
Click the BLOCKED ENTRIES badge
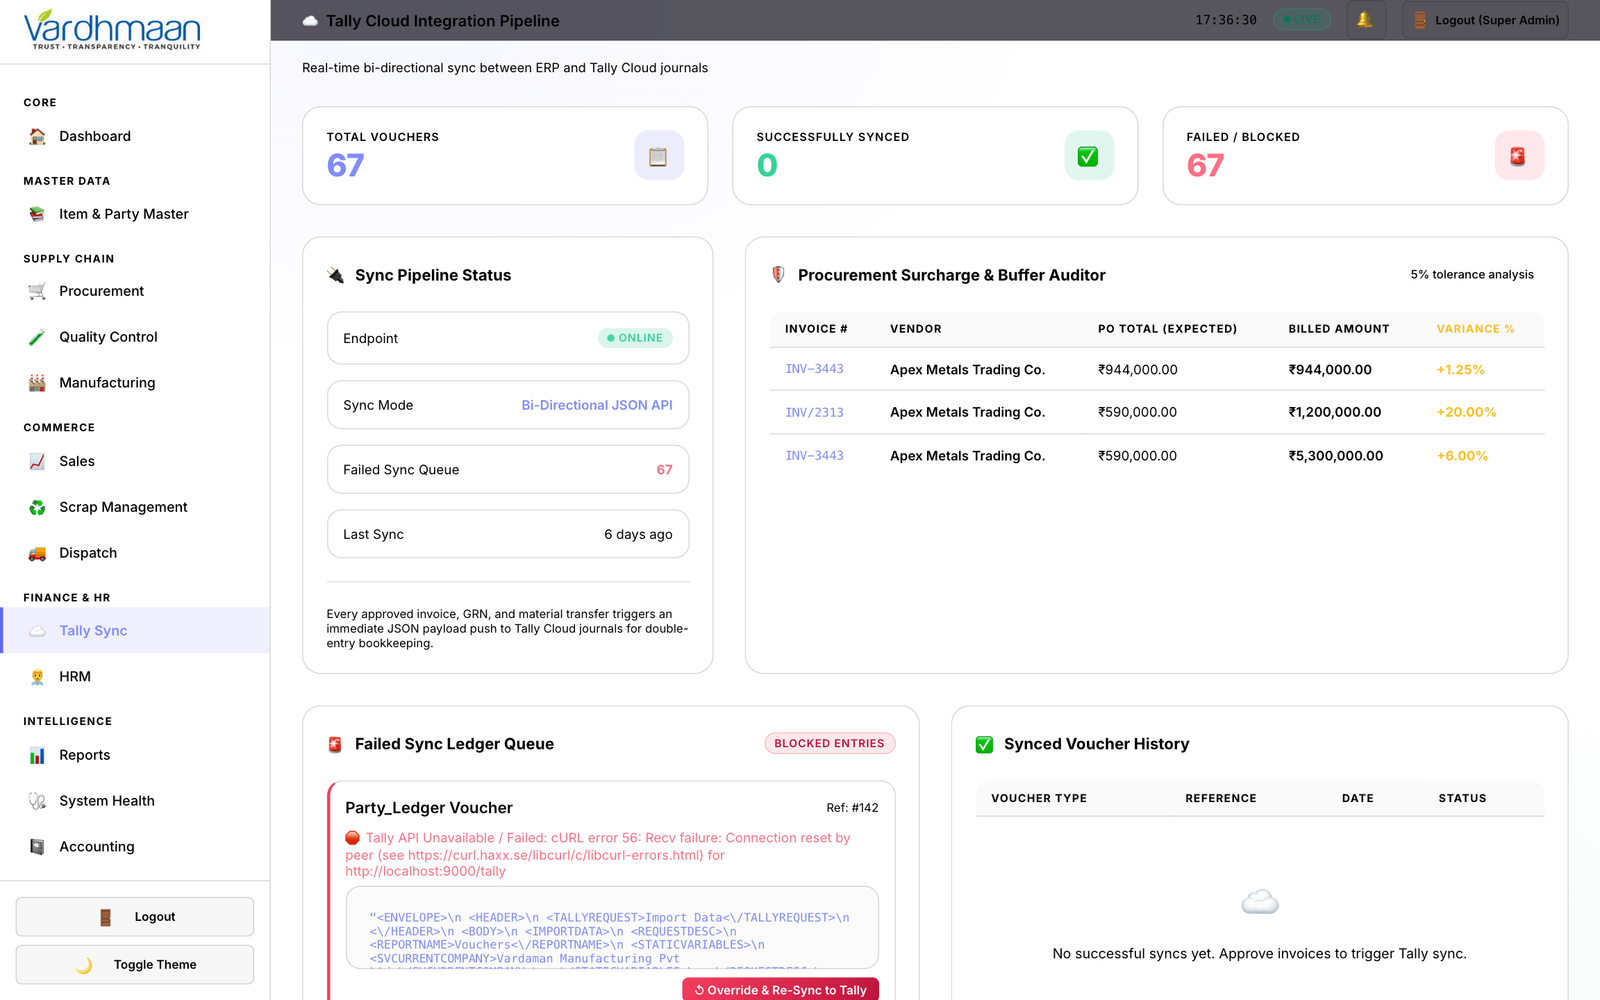829,744
